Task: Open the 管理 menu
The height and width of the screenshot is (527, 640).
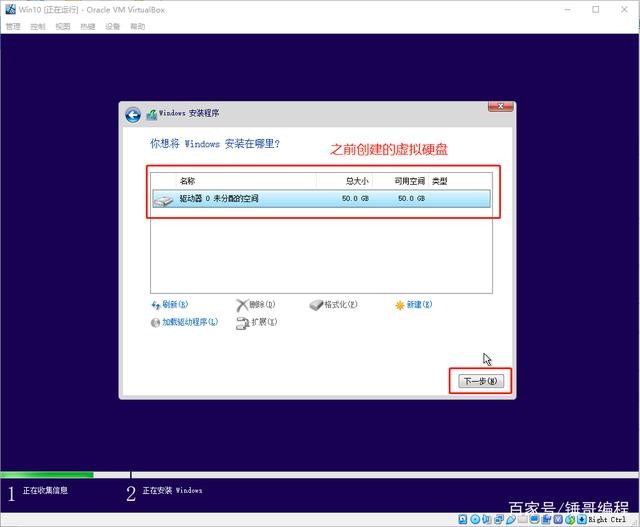Action: [x=13, y=27]
